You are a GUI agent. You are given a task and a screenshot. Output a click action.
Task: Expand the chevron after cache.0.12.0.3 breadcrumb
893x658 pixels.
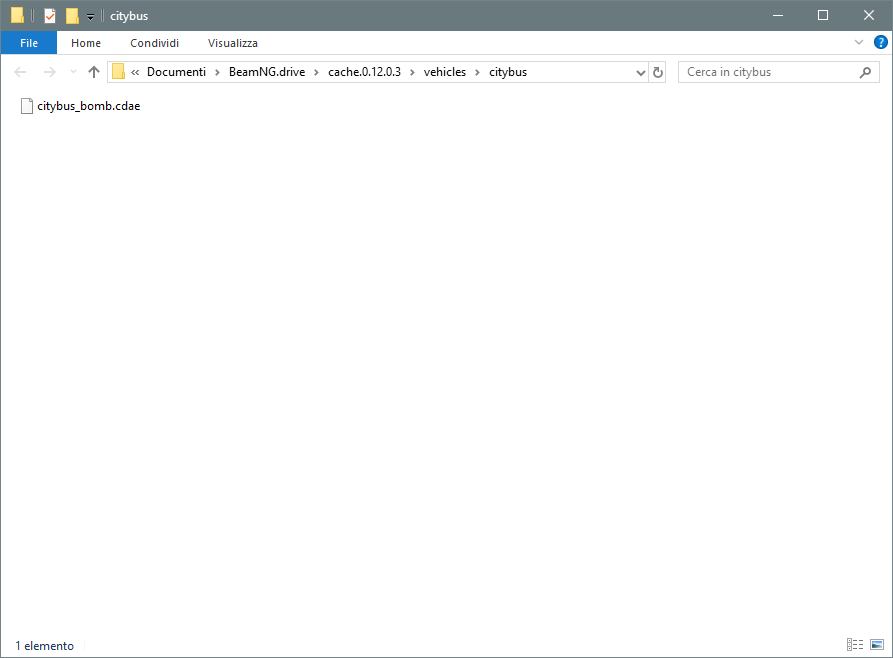tap(412, 72)
